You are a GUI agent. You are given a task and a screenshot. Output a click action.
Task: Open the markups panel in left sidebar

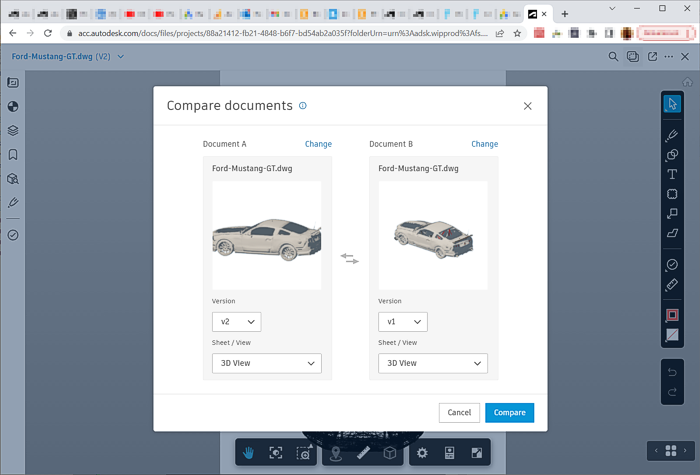tap(13, 203)
